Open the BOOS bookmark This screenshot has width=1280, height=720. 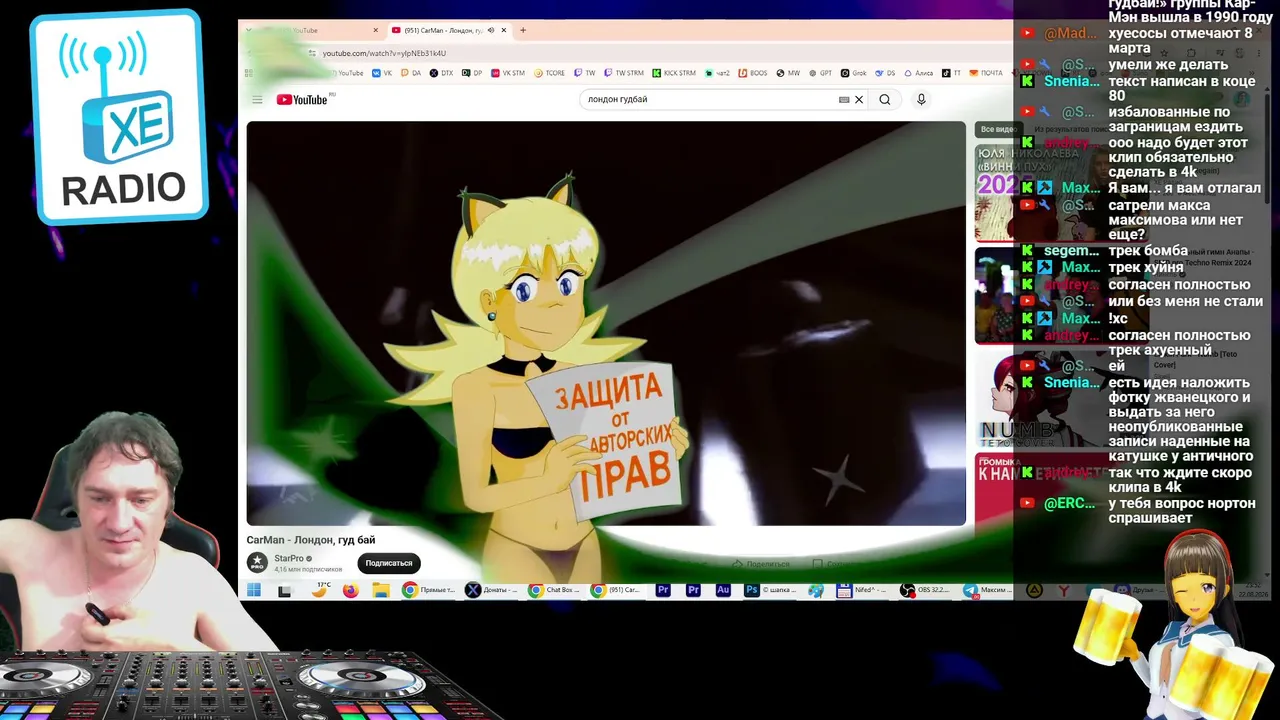[752, 73]
